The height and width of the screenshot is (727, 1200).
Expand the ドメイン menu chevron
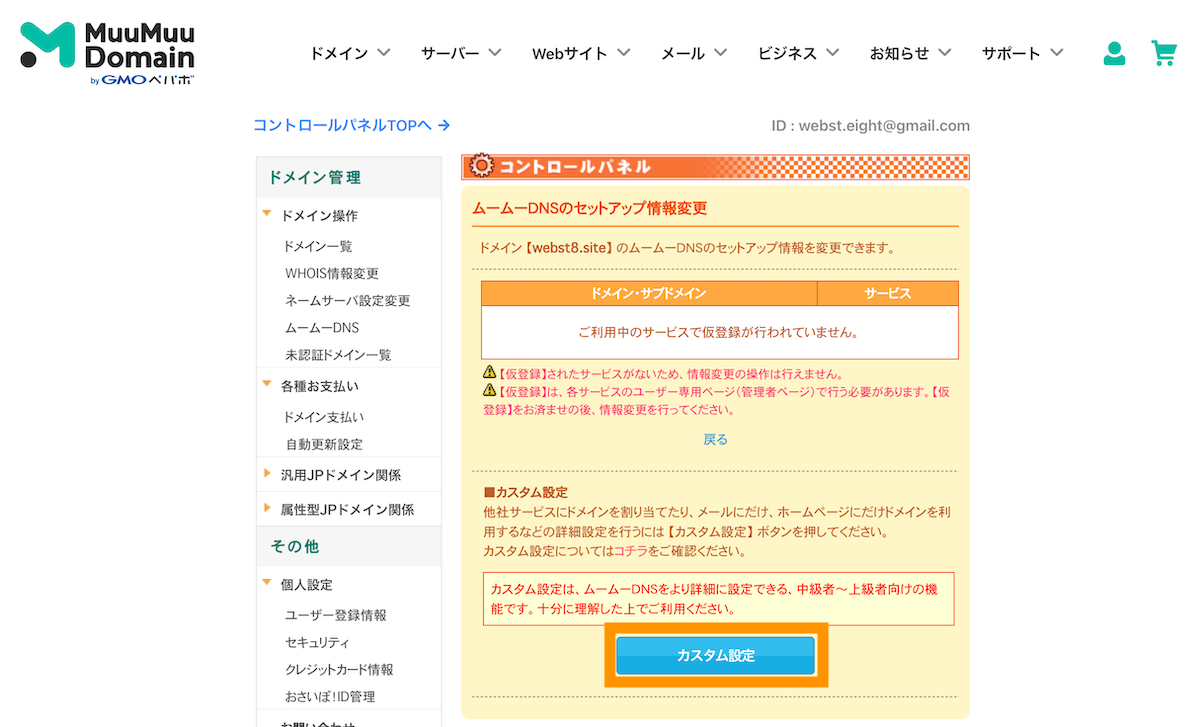pyautogui.click(x=384, y=53)
